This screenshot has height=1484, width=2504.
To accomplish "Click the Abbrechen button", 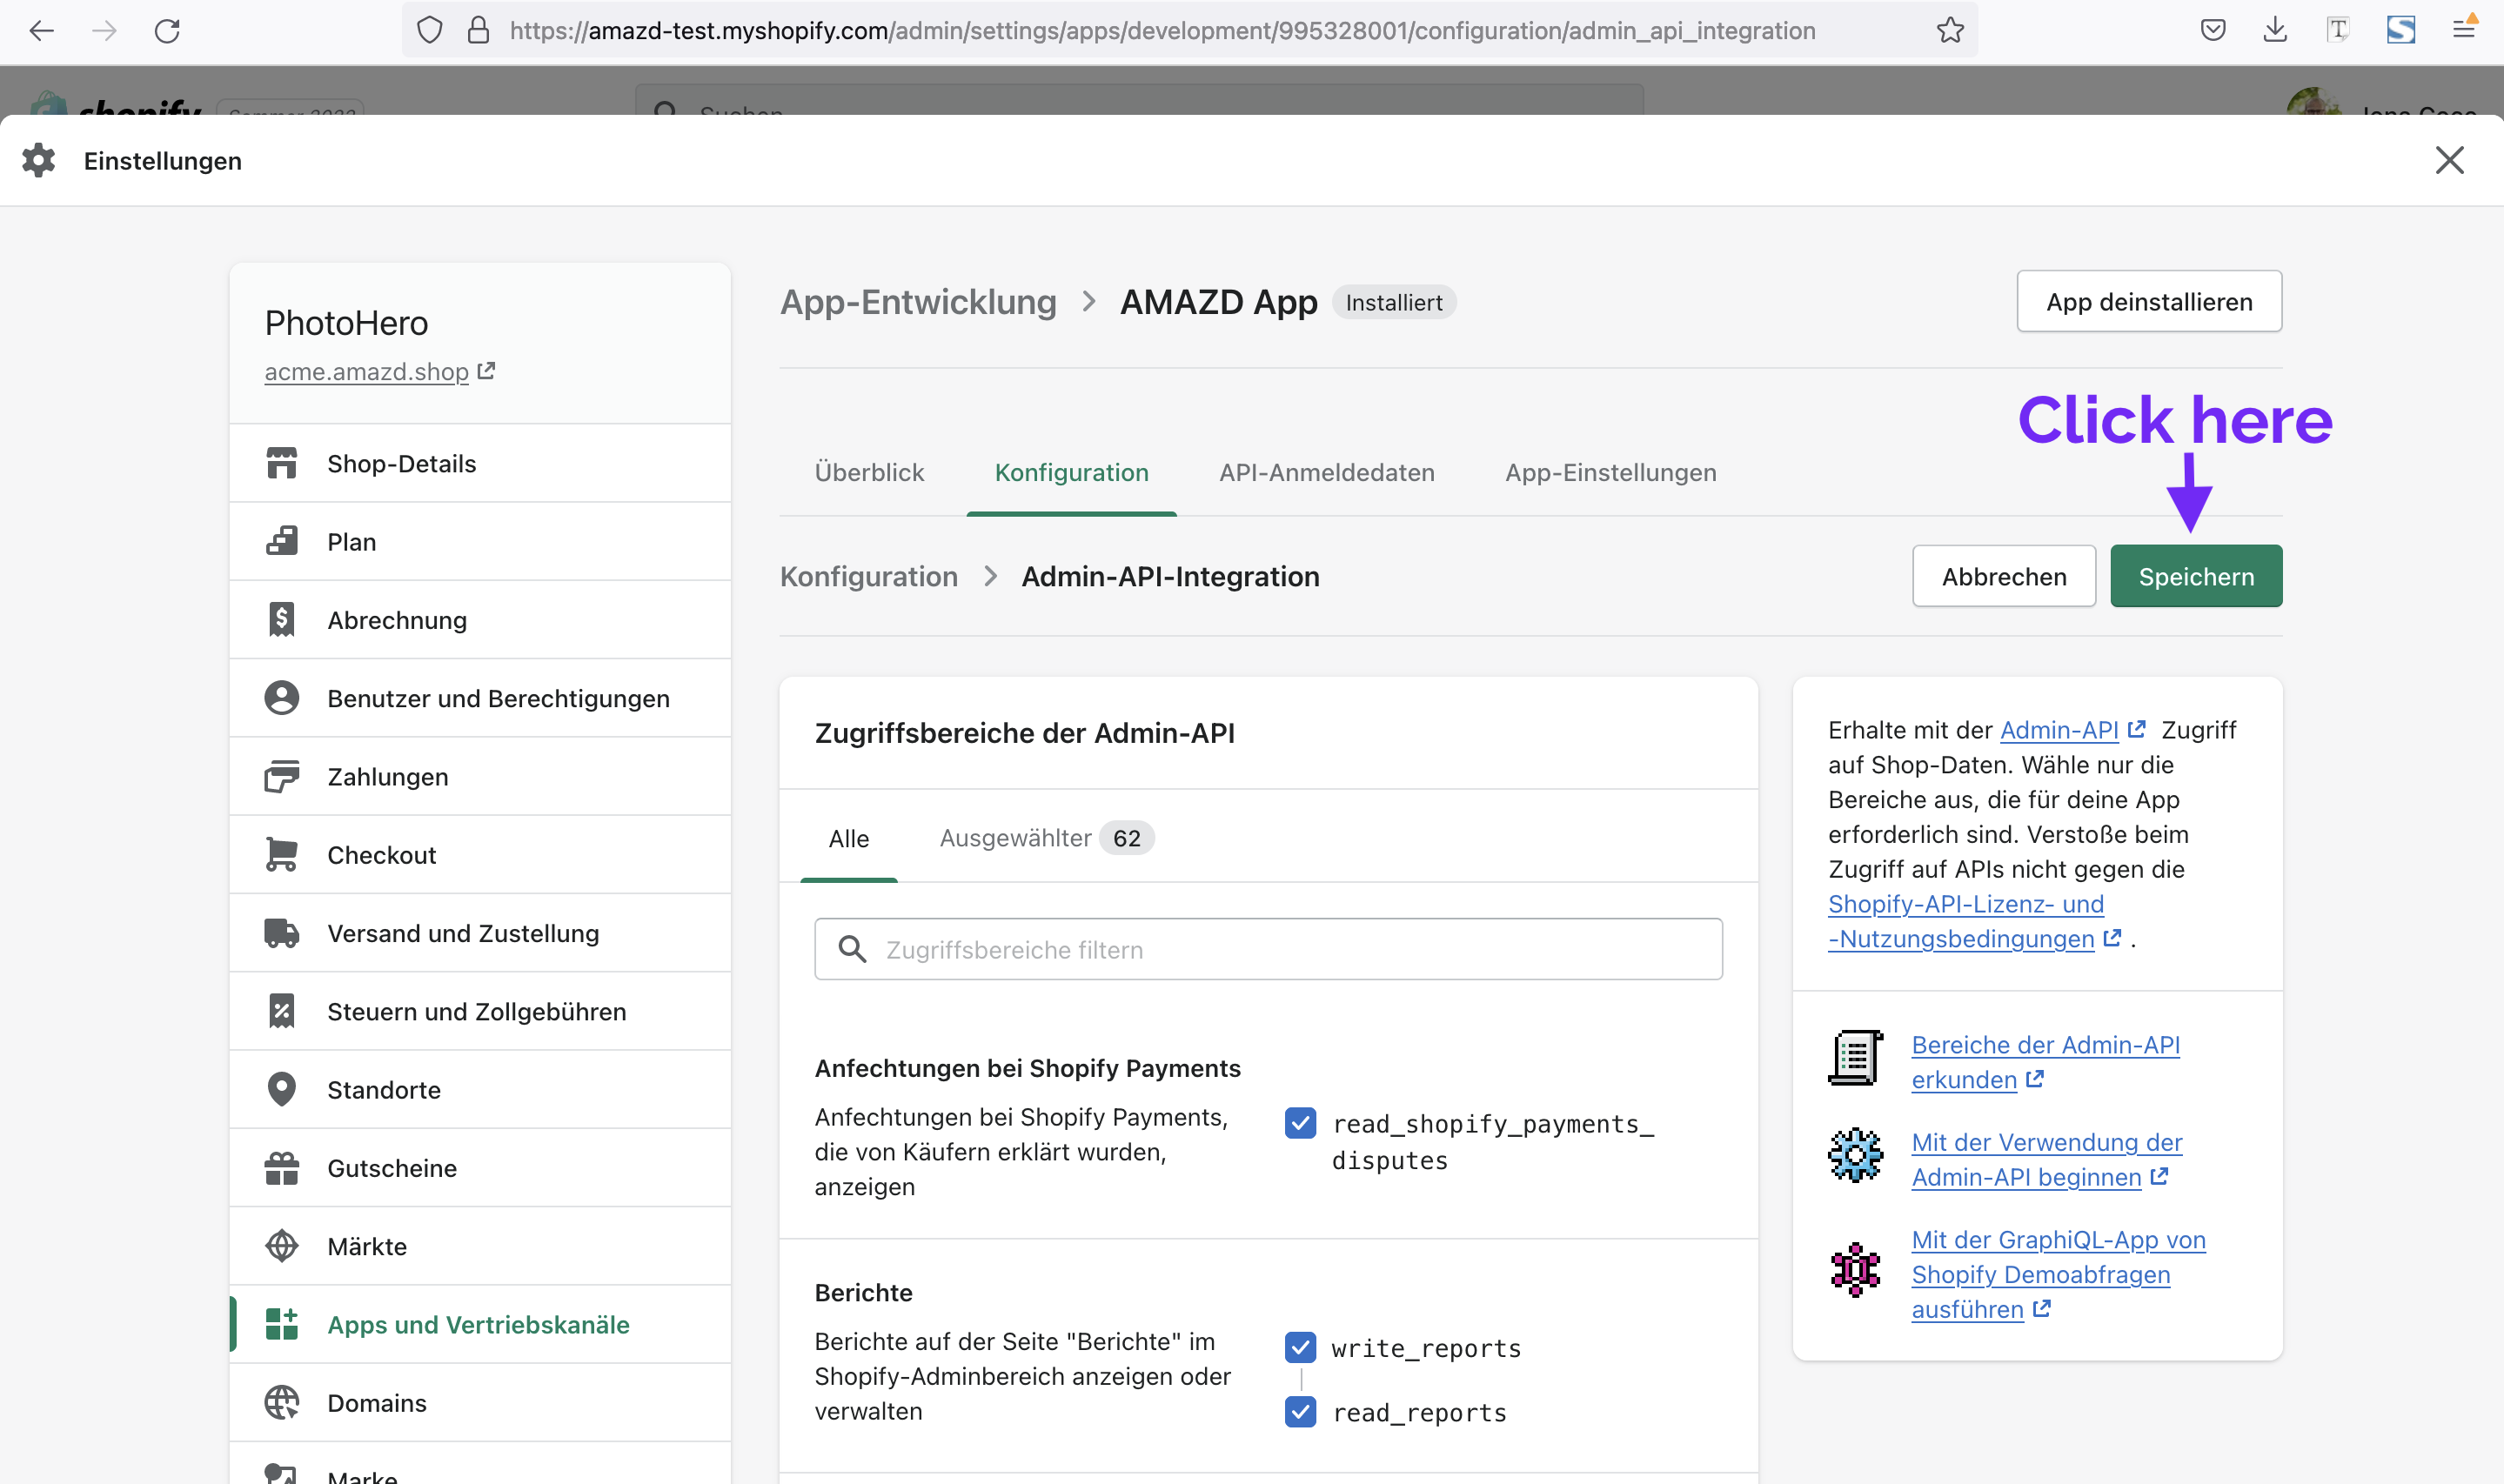I will pyautogui.click(x=2004, y=576).
